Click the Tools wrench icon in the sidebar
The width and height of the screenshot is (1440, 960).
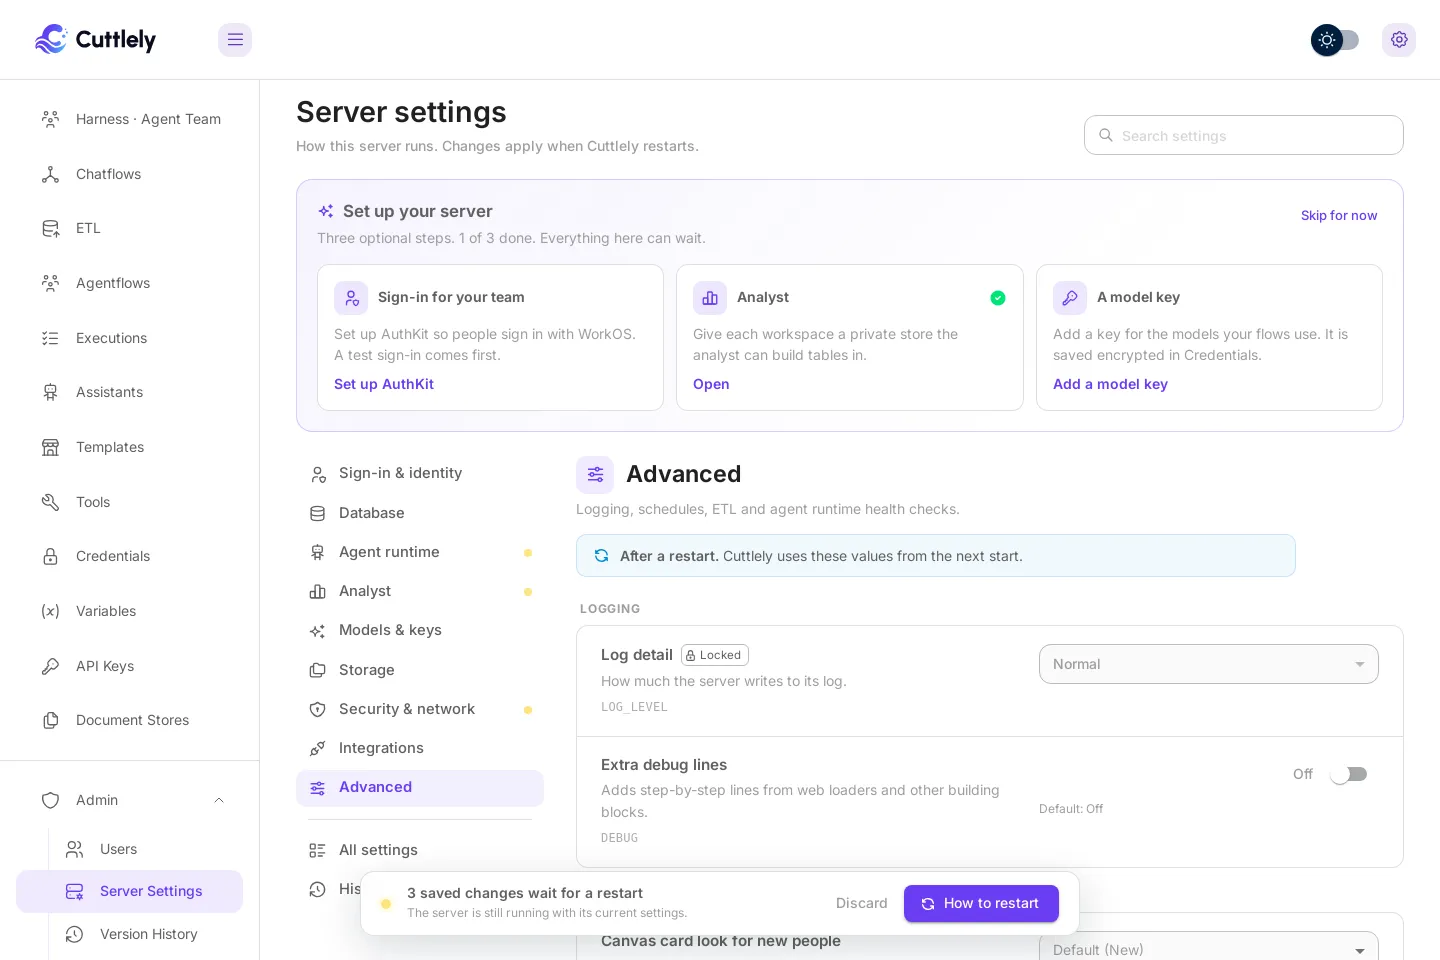pyautogui.click(x=50, y=502)
